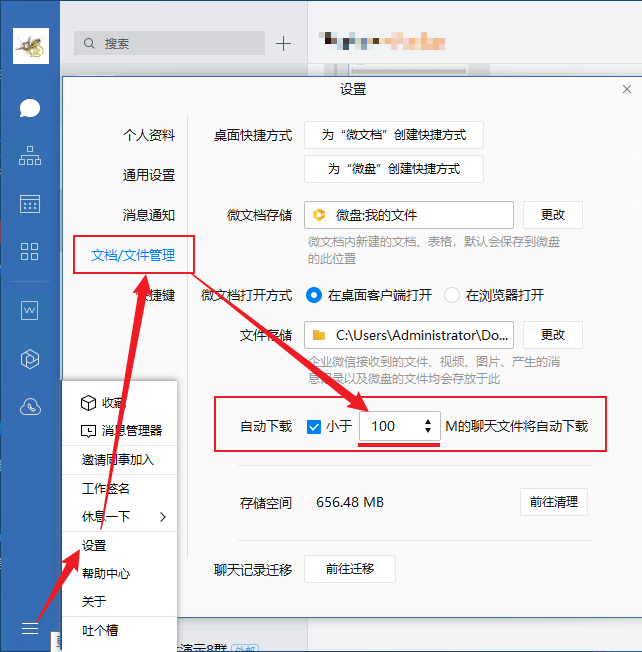Expand the 休息一下 submenu

tap(119, 516)
